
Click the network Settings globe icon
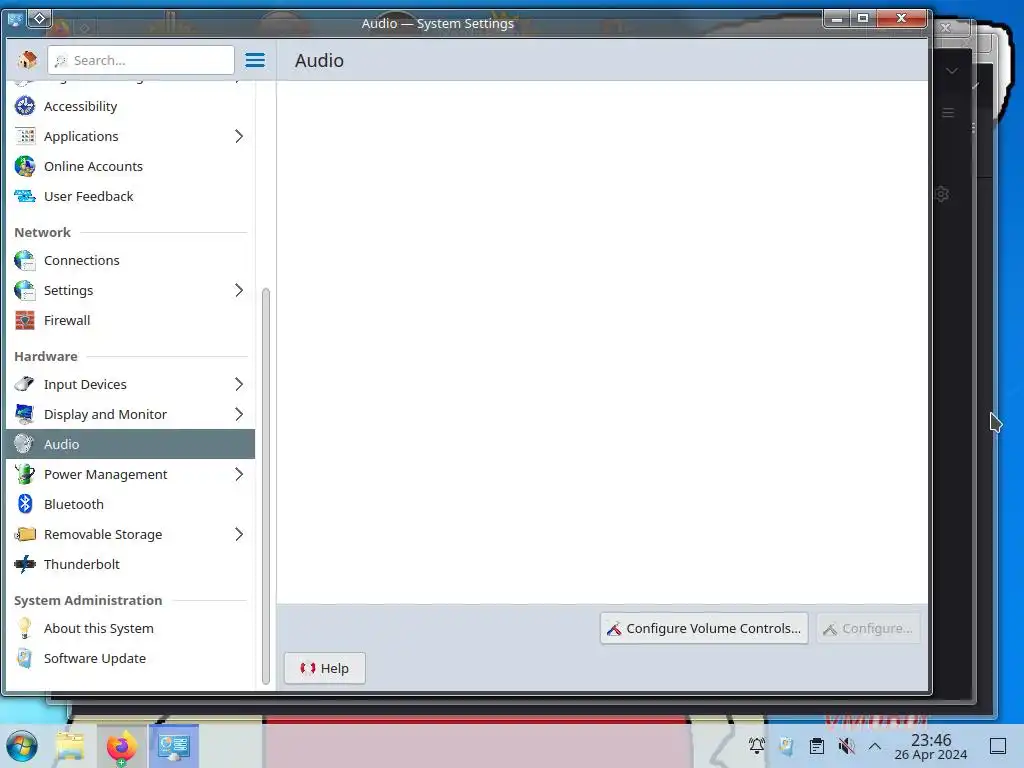25,290
